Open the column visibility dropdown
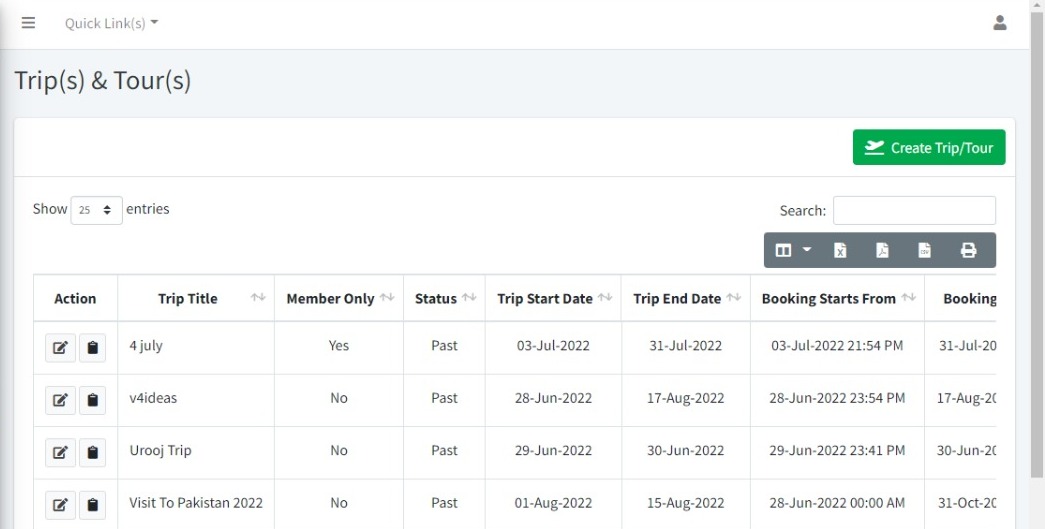 click(793, 250)
